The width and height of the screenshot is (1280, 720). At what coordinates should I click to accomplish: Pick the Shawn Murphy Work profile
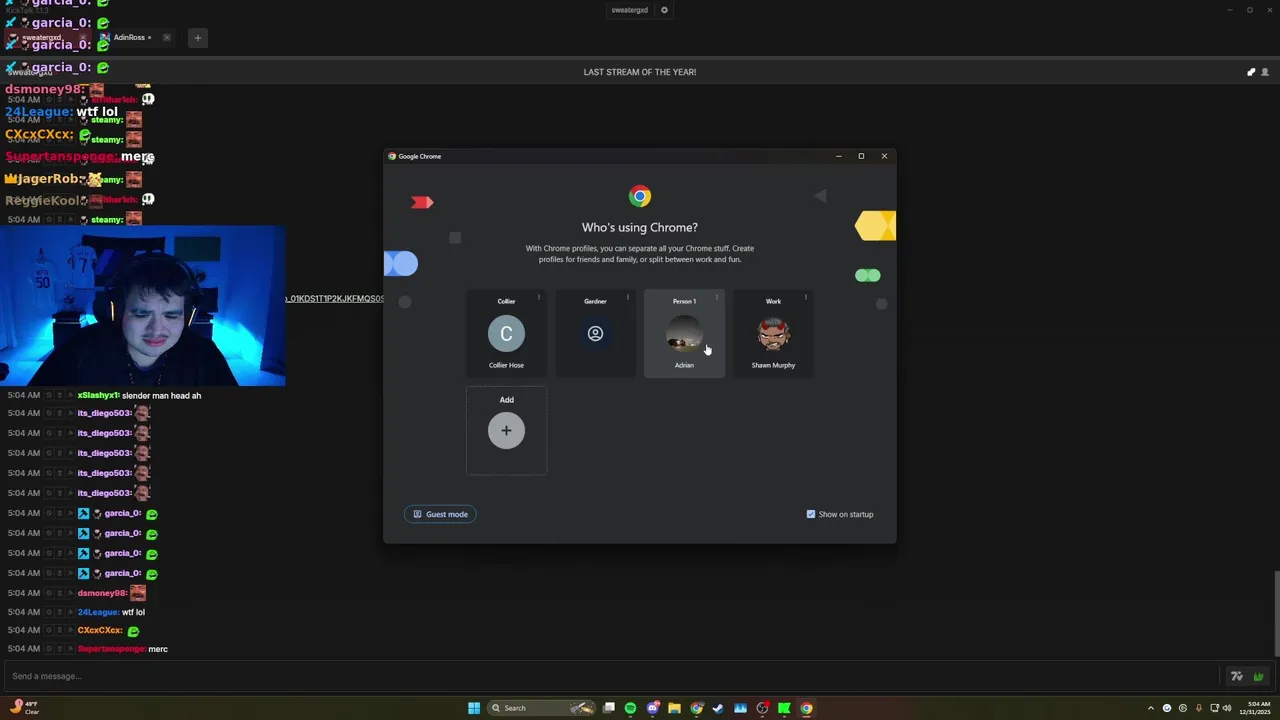click(773, 334)
